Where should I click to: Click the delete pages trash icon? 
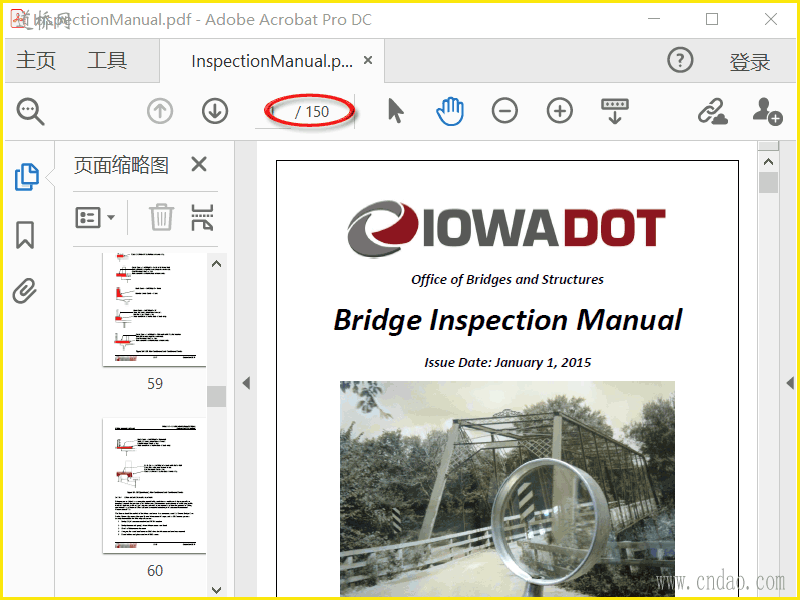(161, 217)
